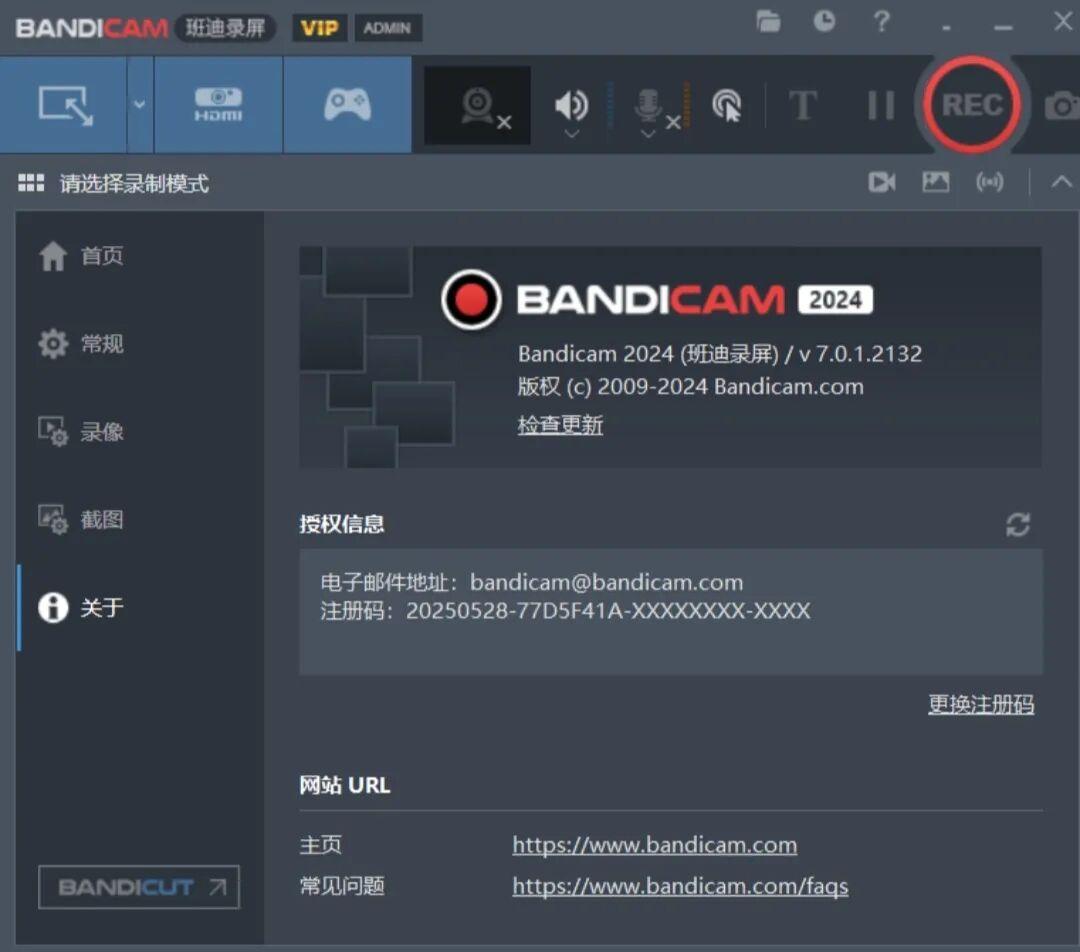Click 更换注册码 to change the license
This screenshot has width=1080, height=952.
981,704
